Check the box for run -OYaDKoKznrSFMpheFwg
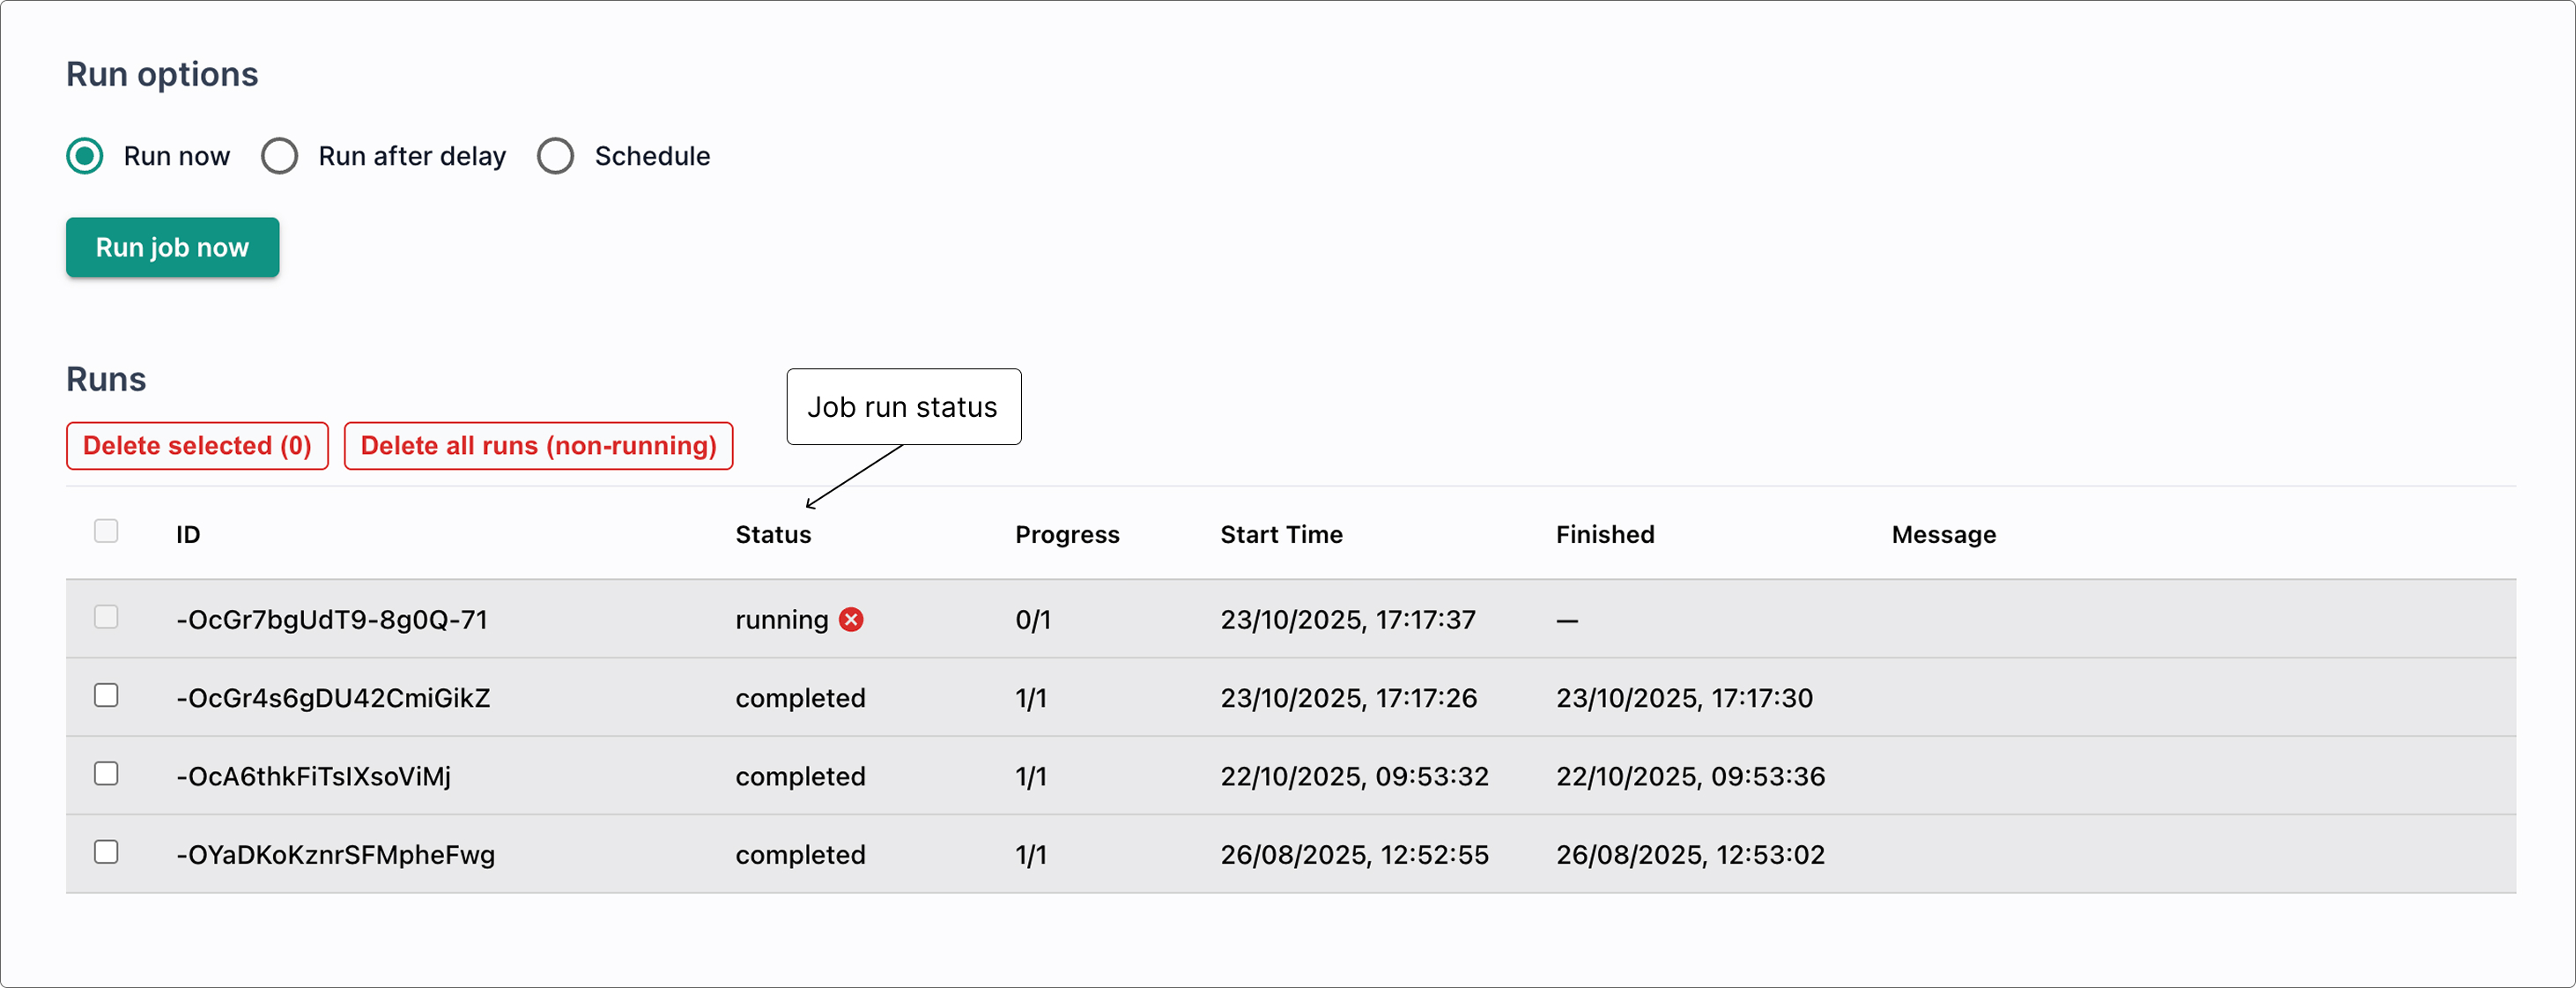Viewport: 2576px width, 988px height. (x=106, y=852)
